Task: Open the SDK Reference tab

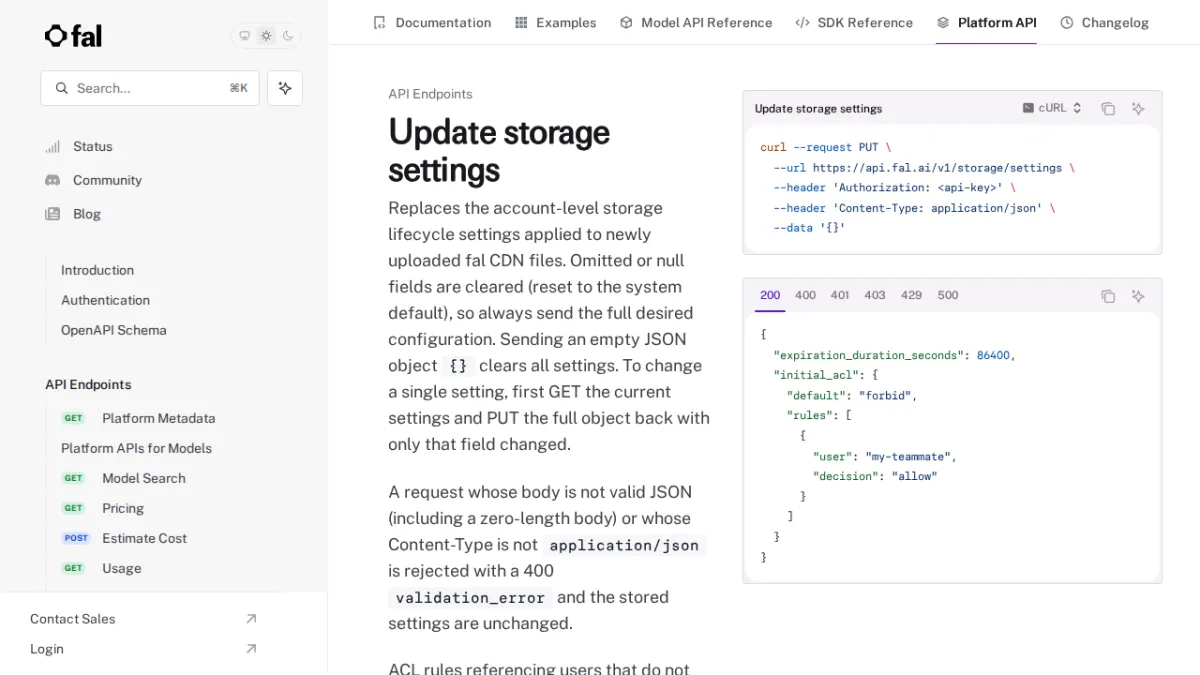Action: (854, 22)
